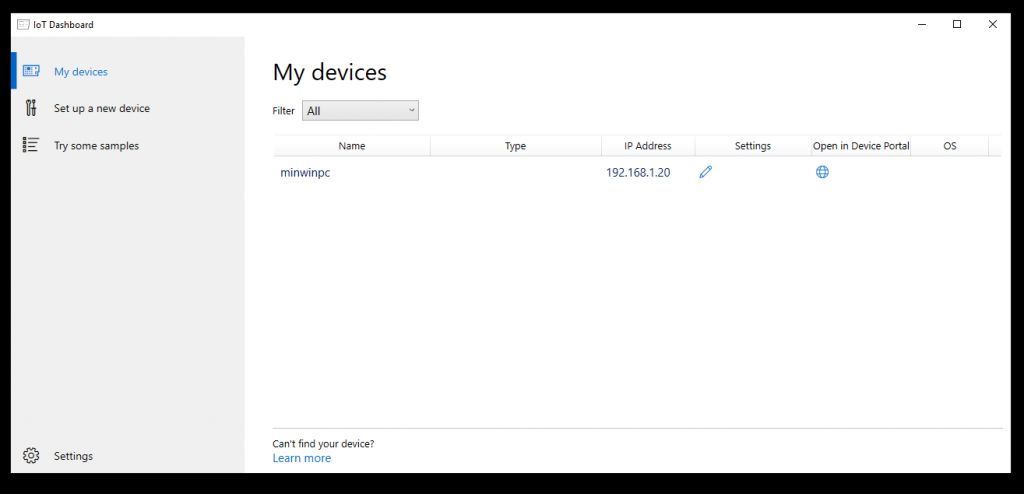Click the Settings column header
Viewport: 1024px width, 494px height.
click(x=753, y=146)
